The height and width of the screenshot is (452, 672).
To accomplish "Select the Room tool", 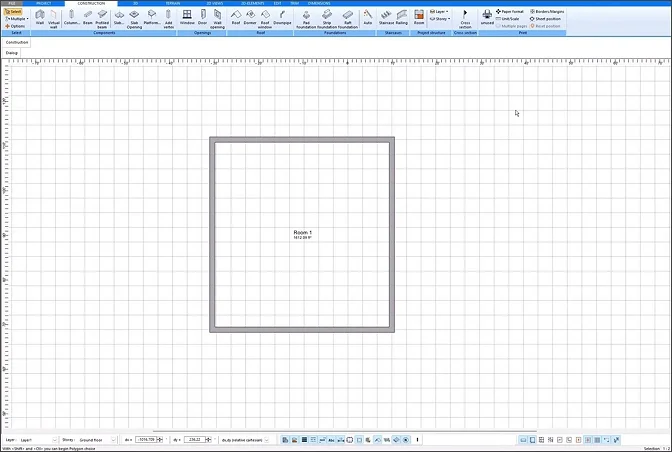I will (419, 18).
